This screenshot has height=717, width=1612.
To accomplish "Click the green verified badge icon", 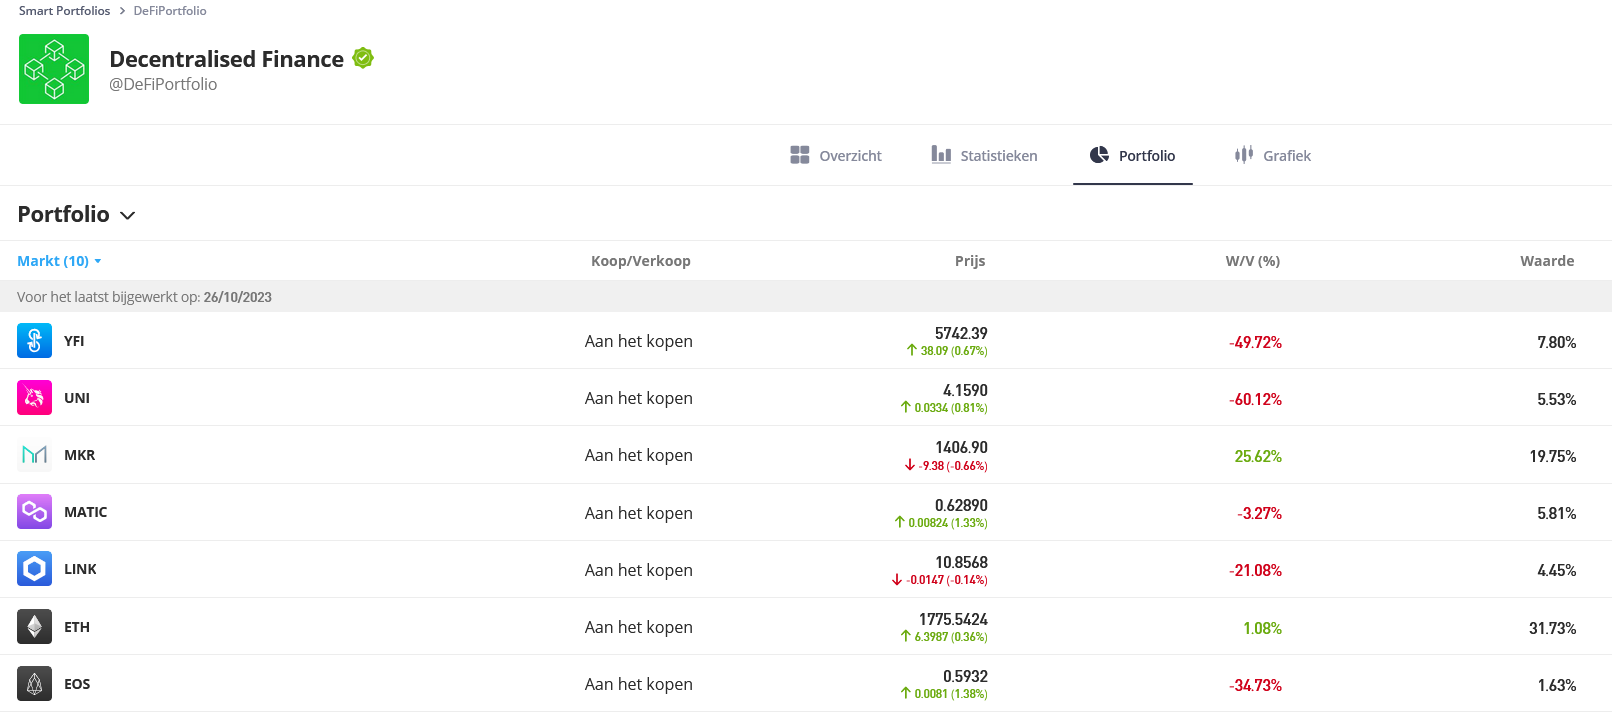I will [363, 58].
